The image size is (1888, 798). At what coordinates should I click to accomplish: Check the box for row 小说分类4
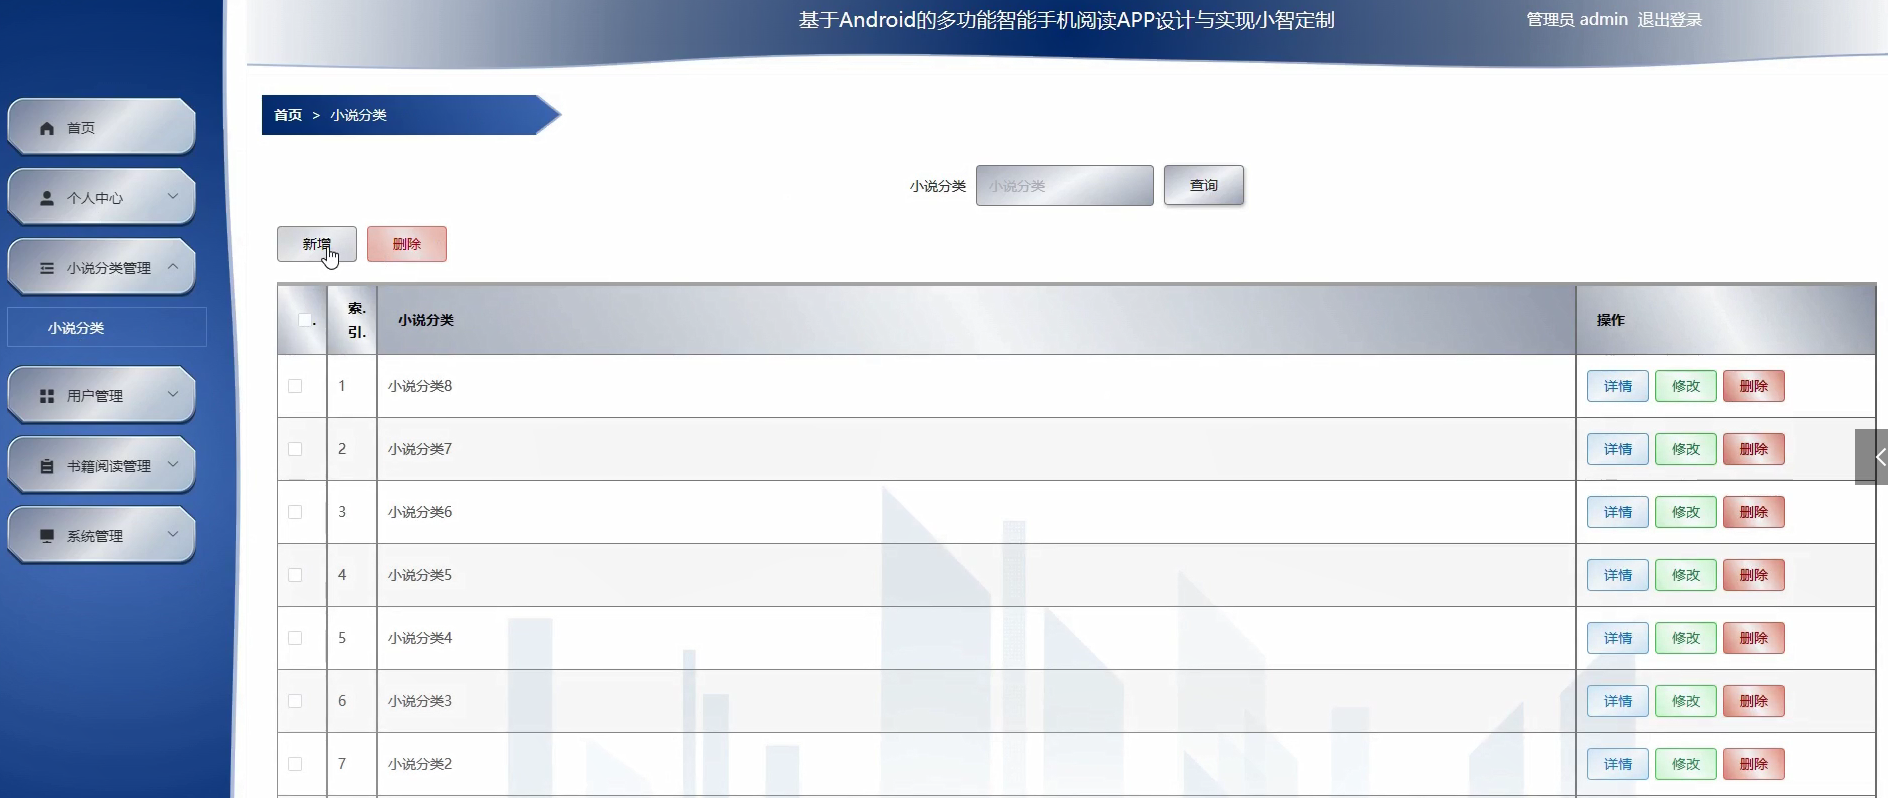tap(295, 638)
